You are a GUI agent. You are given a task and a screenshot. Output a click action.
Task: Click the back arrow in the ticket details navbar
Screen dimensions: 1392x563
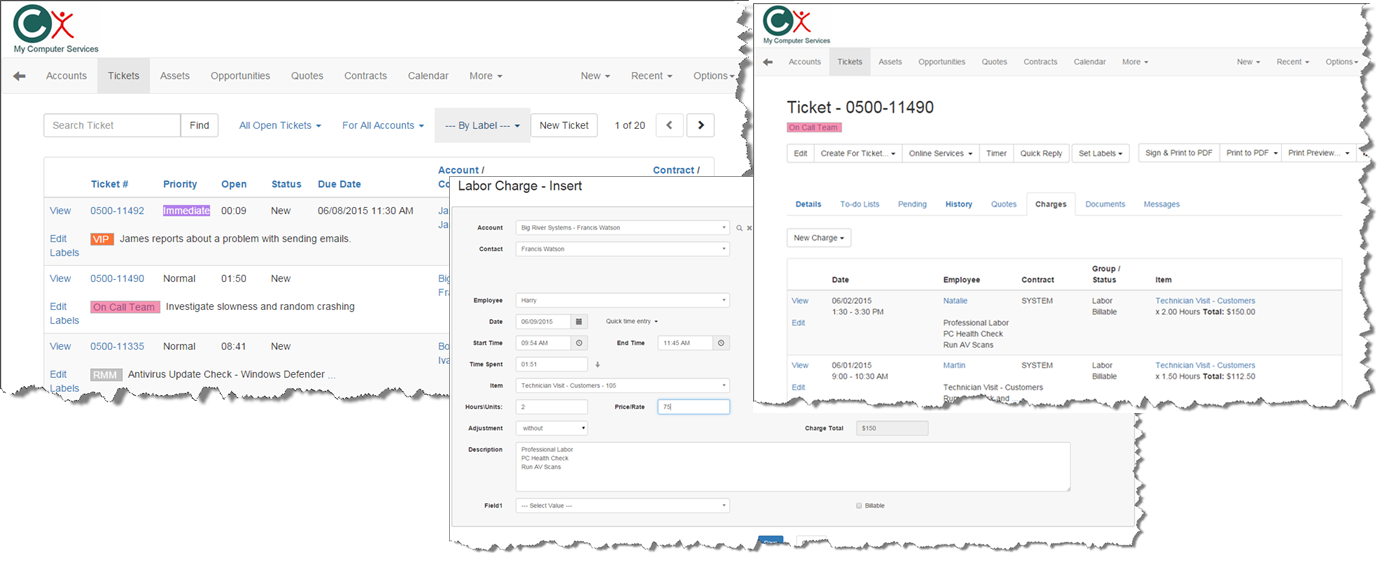(x=768, y=62)
